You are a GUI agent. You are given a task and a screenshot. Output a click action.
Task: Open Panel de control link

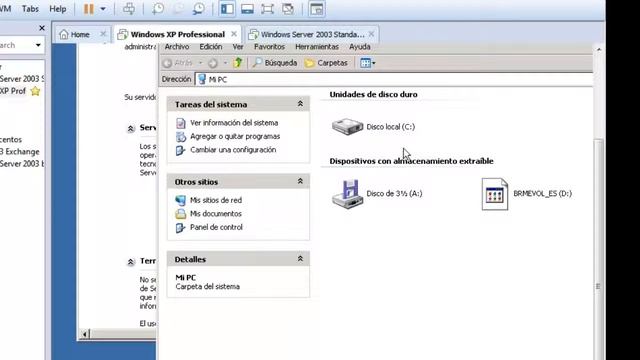coord(216,227)
